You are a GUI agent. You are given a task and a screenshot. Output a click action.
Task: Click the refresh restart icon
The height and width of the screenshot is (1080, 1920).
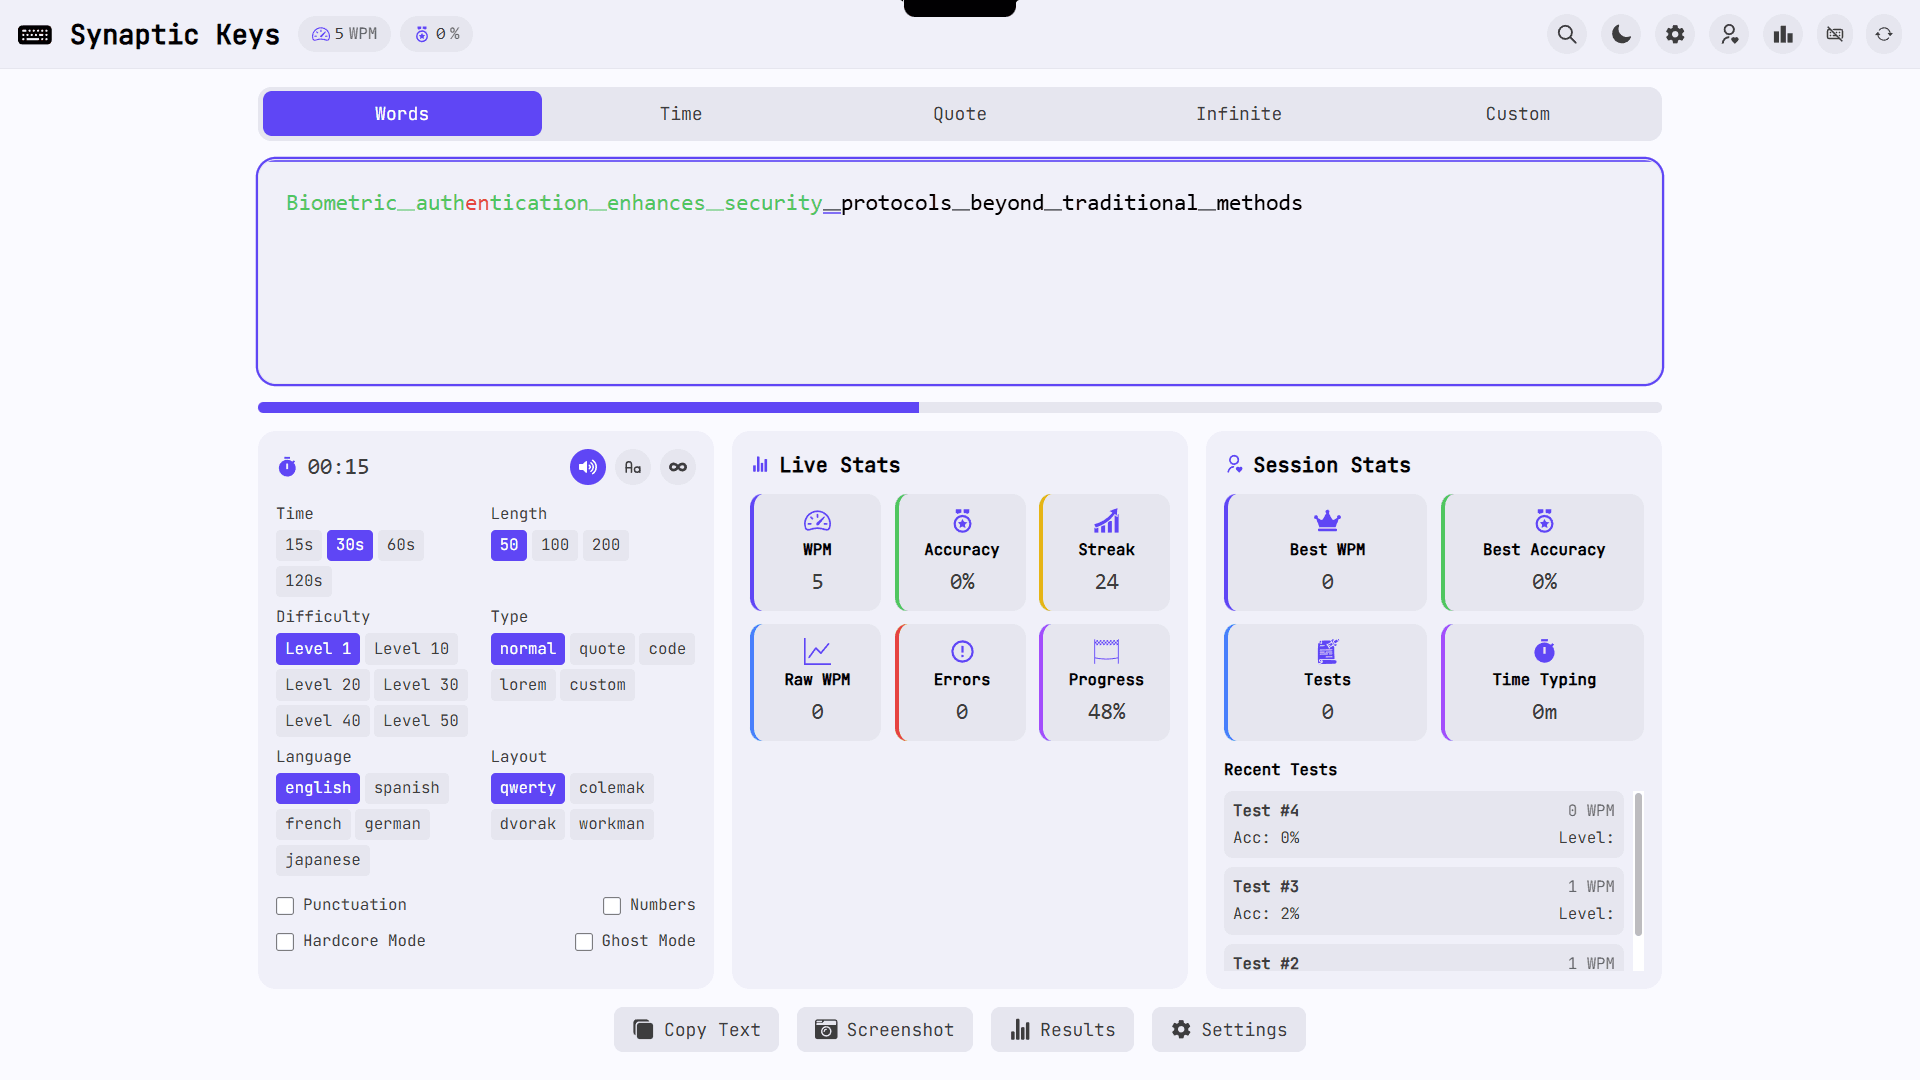pos(1884,34)
